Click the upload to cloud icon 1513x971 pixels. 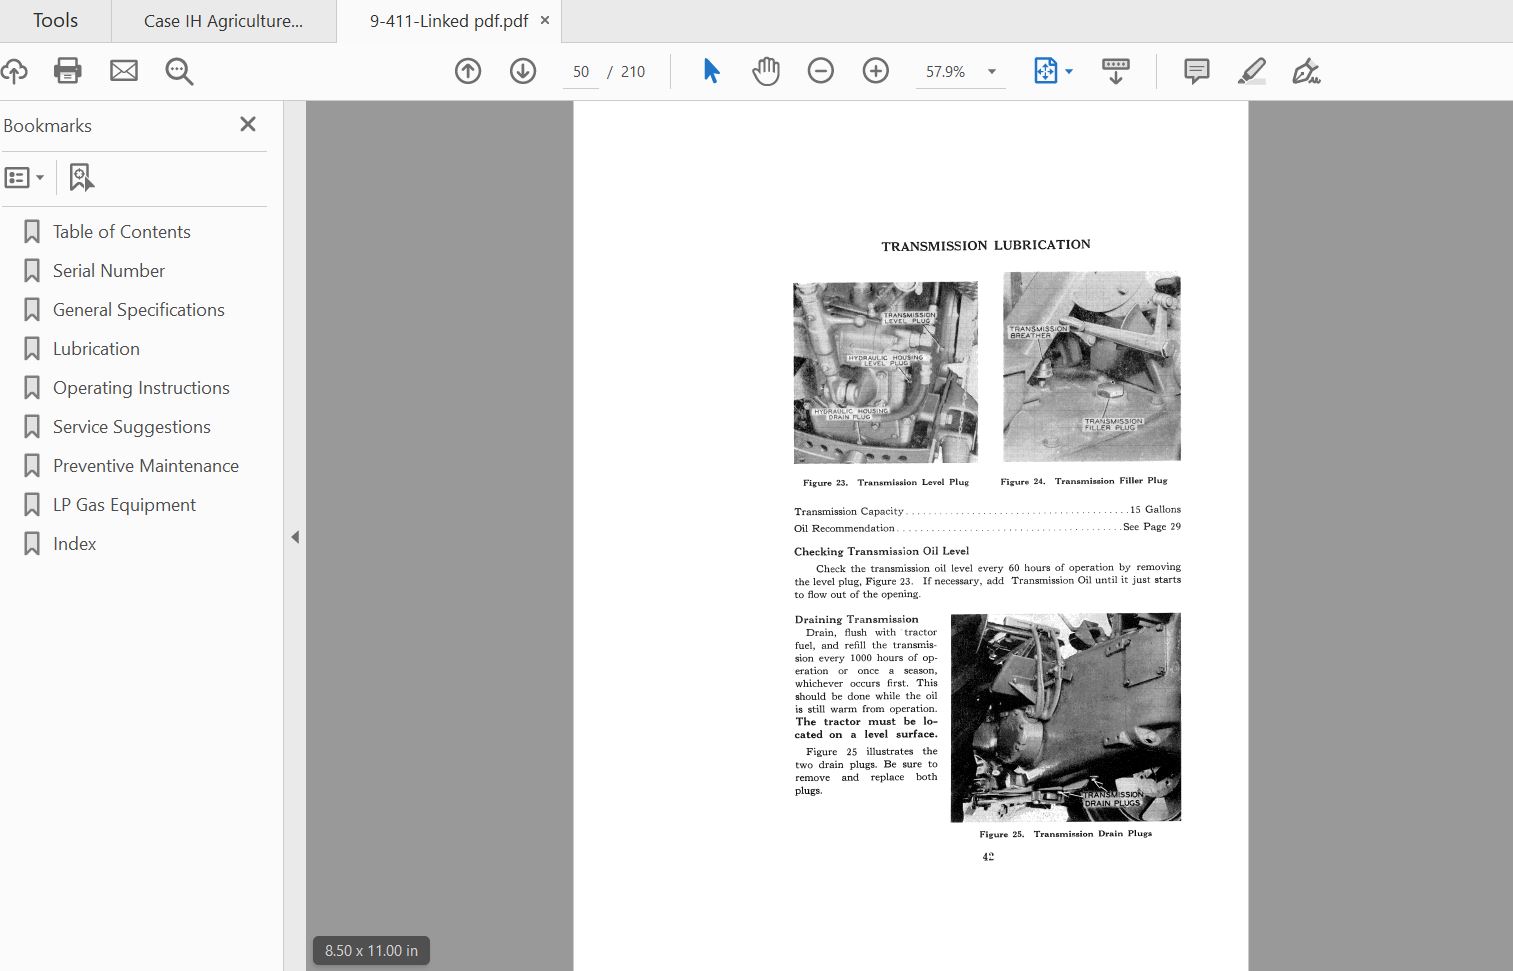14,71
